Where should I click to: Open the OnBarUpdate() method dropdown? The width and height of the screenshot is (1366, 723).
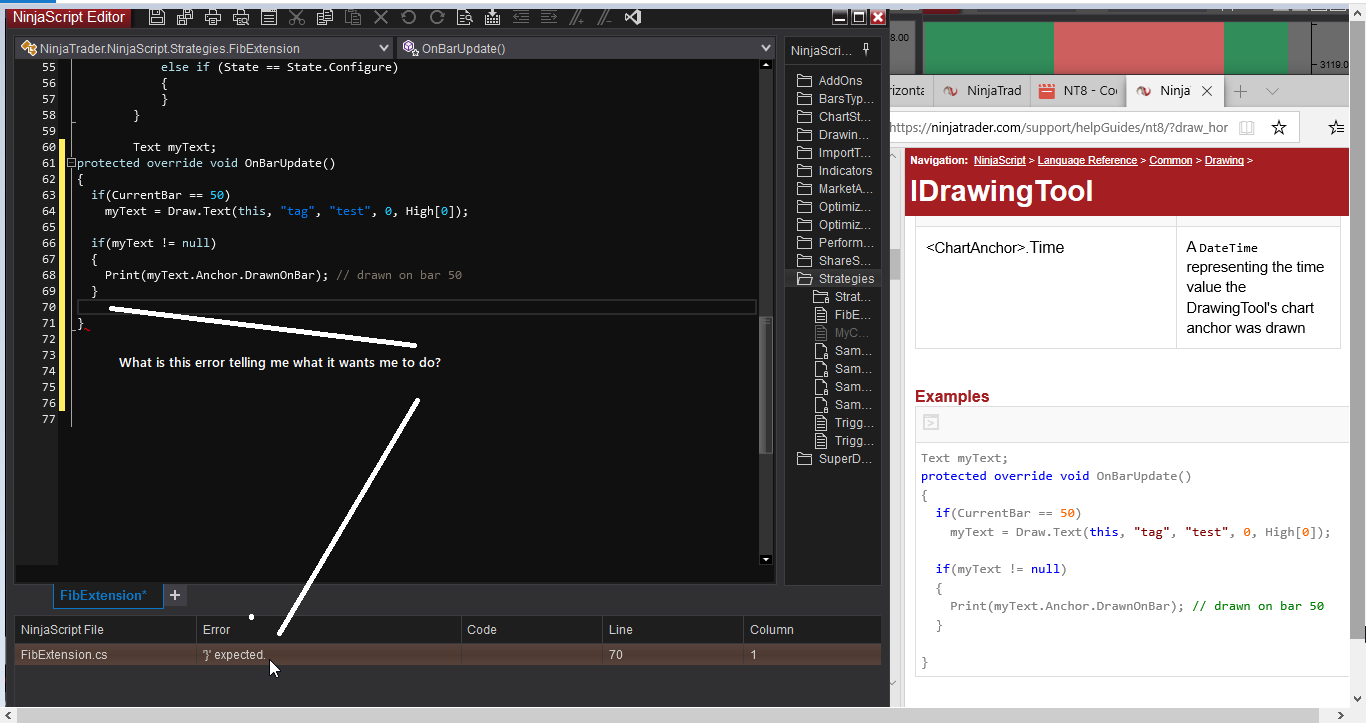pyautogui.click(x=766, y=48)
